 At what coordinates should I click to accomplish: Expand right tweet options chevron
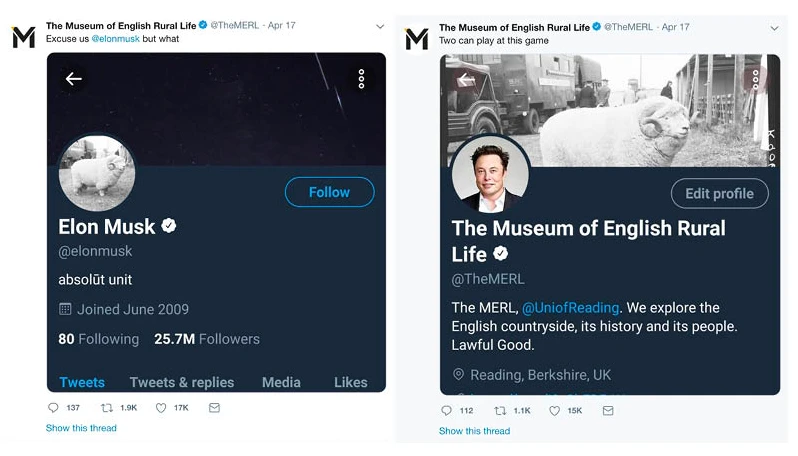click(774, 29)
